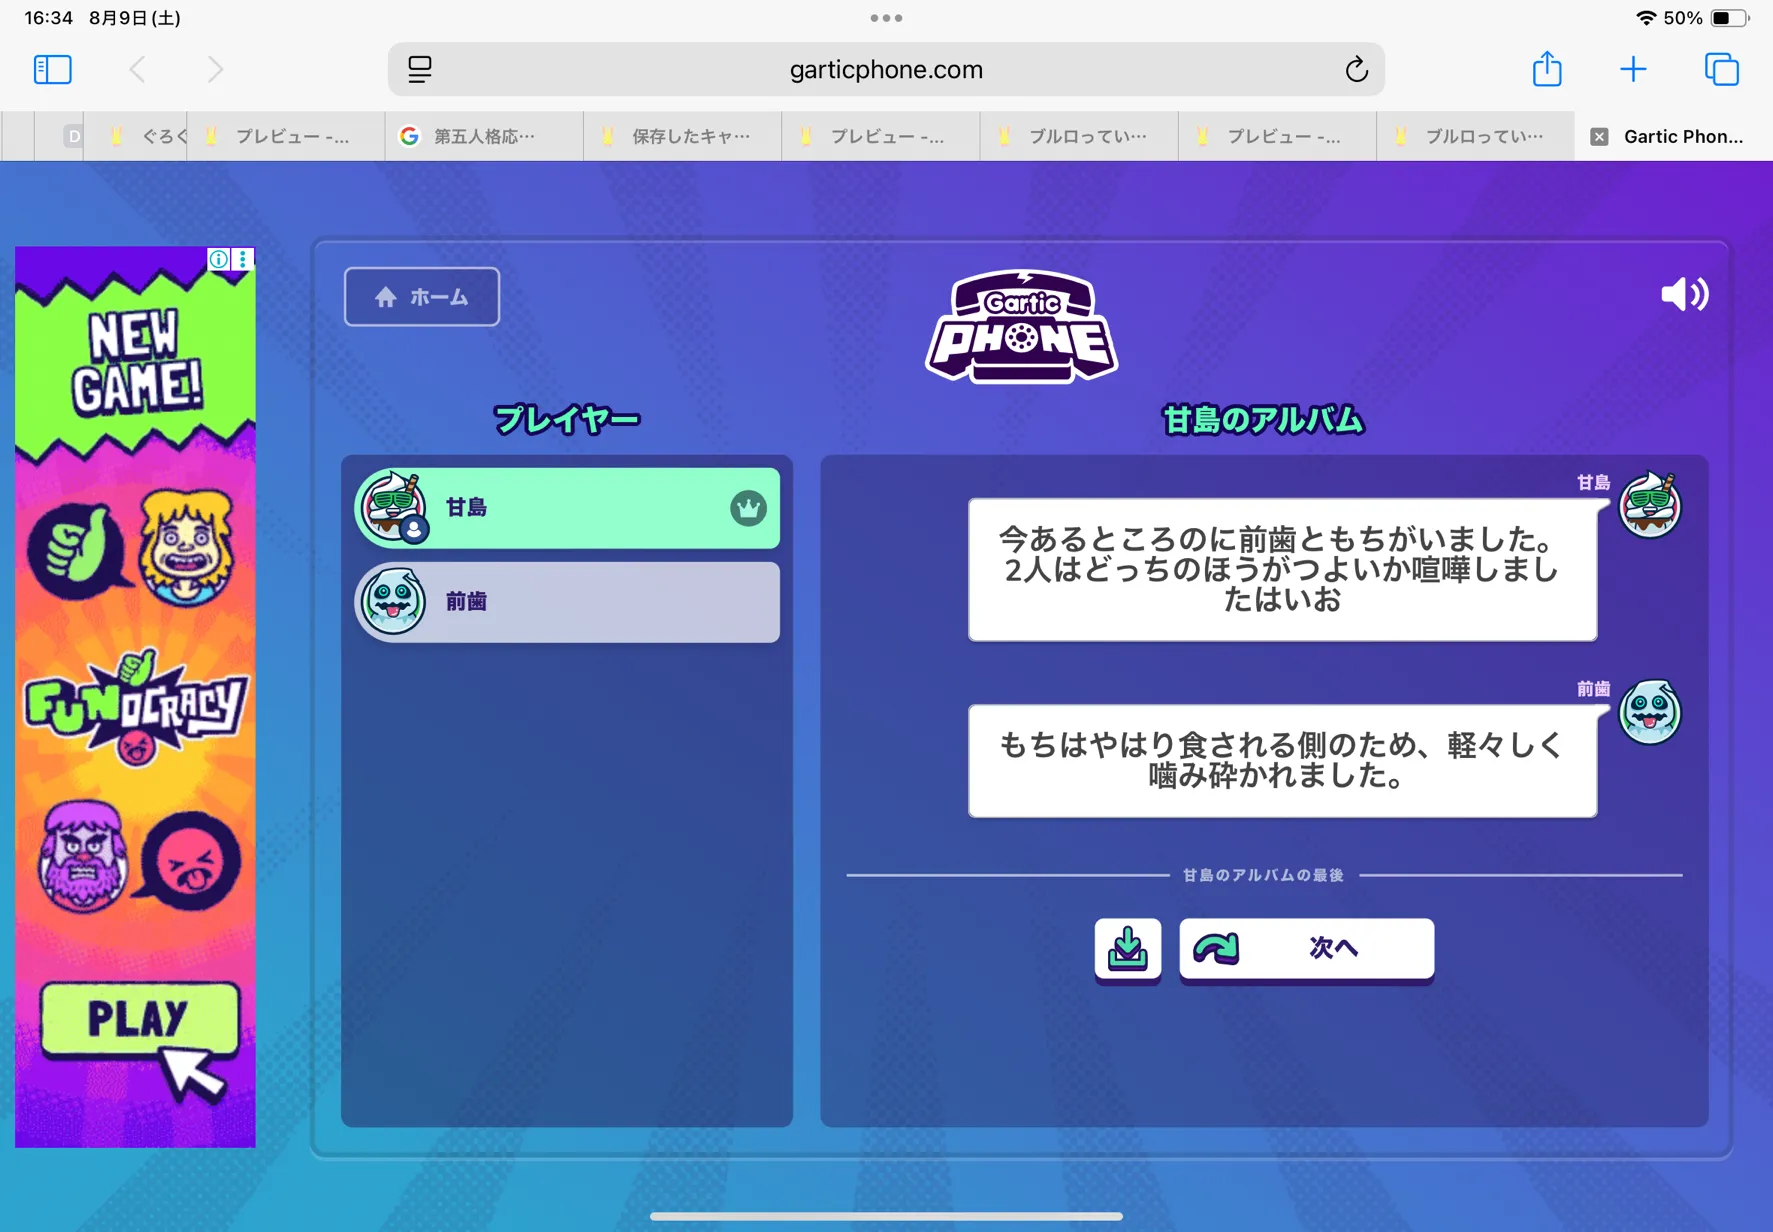Click the Funocracy ad logo
The width and height of the screenshot is (1773, 1232).
pyautogui.click(x=135, y=706)
